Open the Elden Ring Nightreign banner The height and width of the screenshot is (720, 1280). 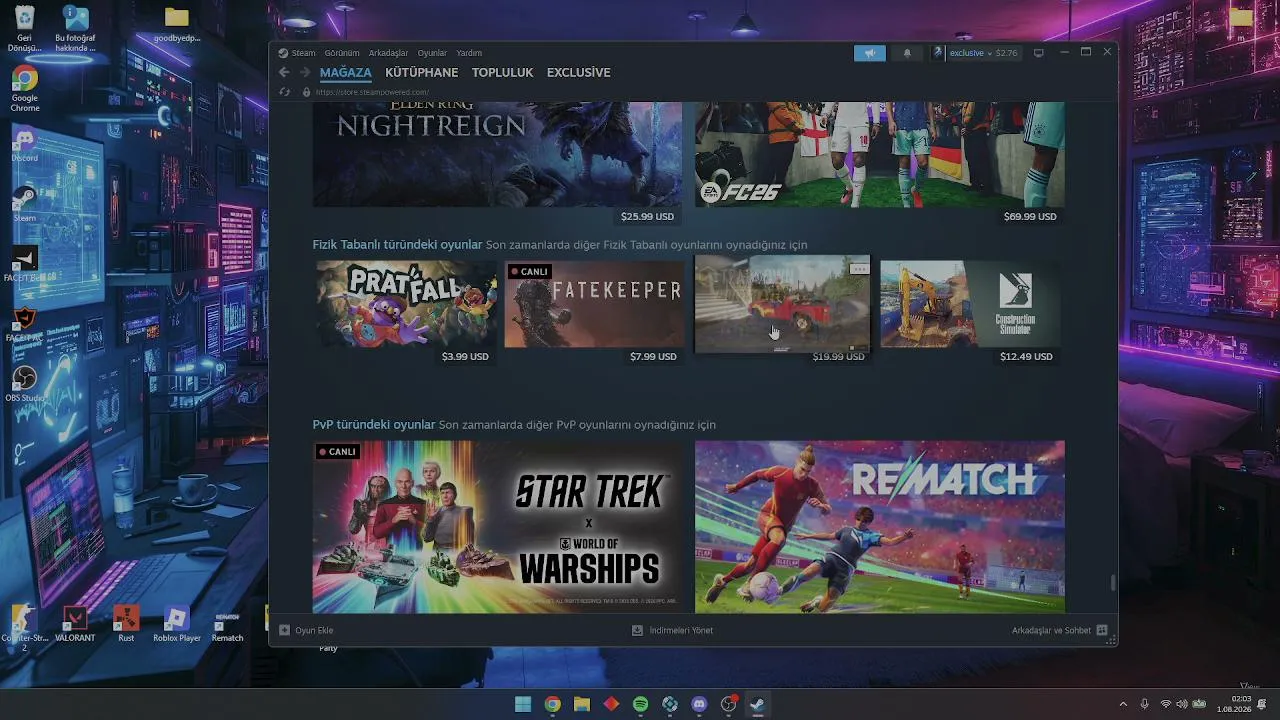point(497,154)
